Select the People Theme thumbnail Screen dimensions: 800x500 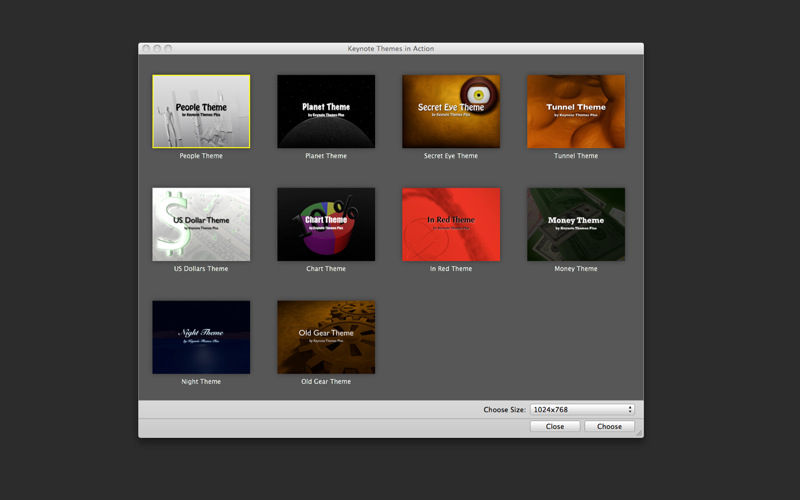(x=201, y=111)
